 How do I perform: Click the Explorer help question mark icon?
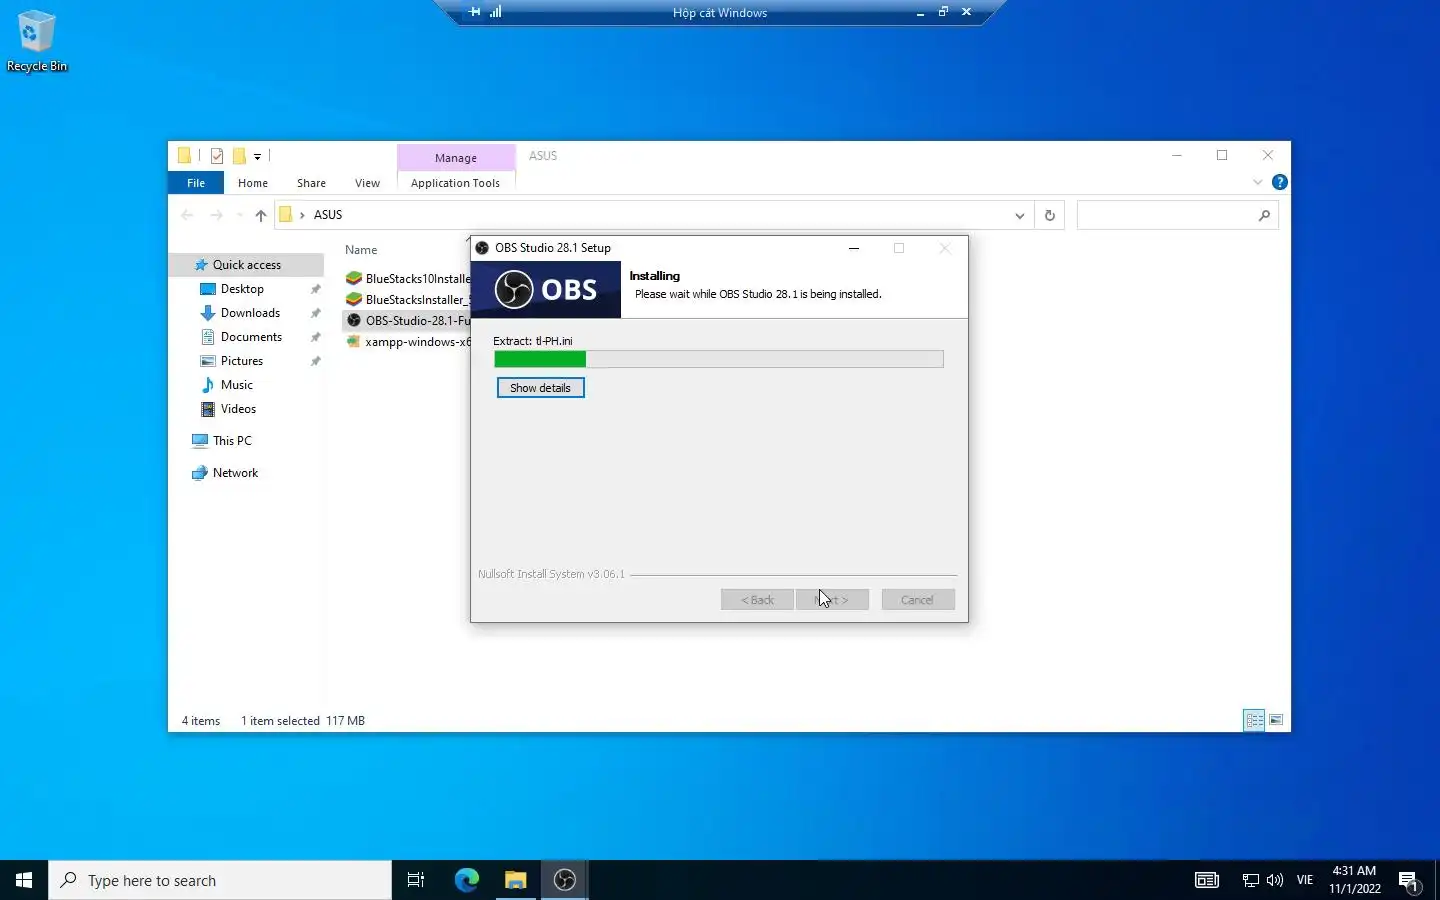tap(1279, 182)
